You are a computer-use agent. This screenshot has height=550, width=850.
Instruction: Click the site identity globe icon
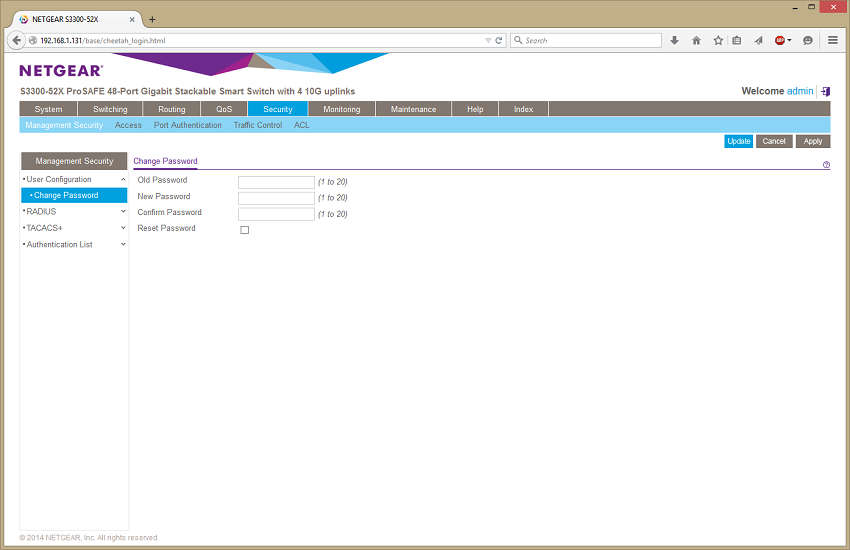pyautogui.click(x=33, y=40)
